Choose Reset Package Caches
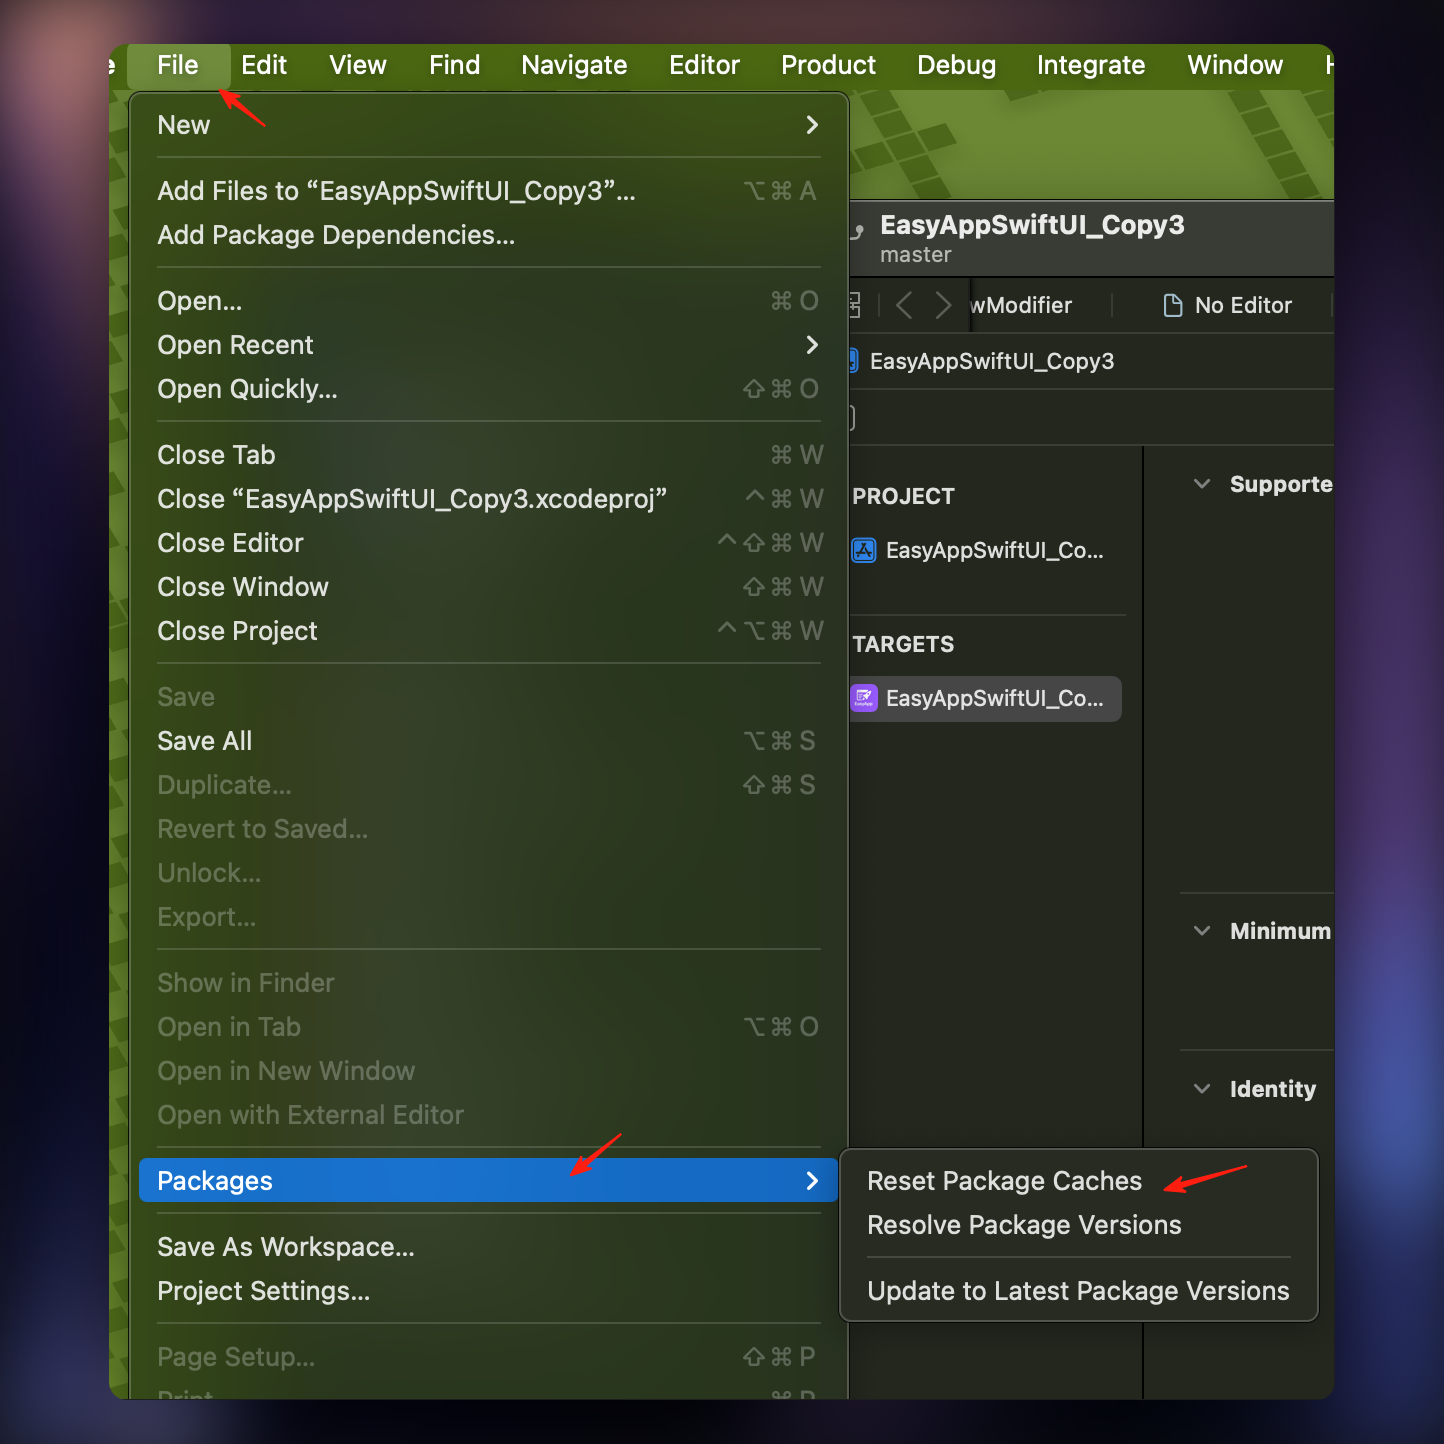 pyautogui.click(x=1004, y=1181)
